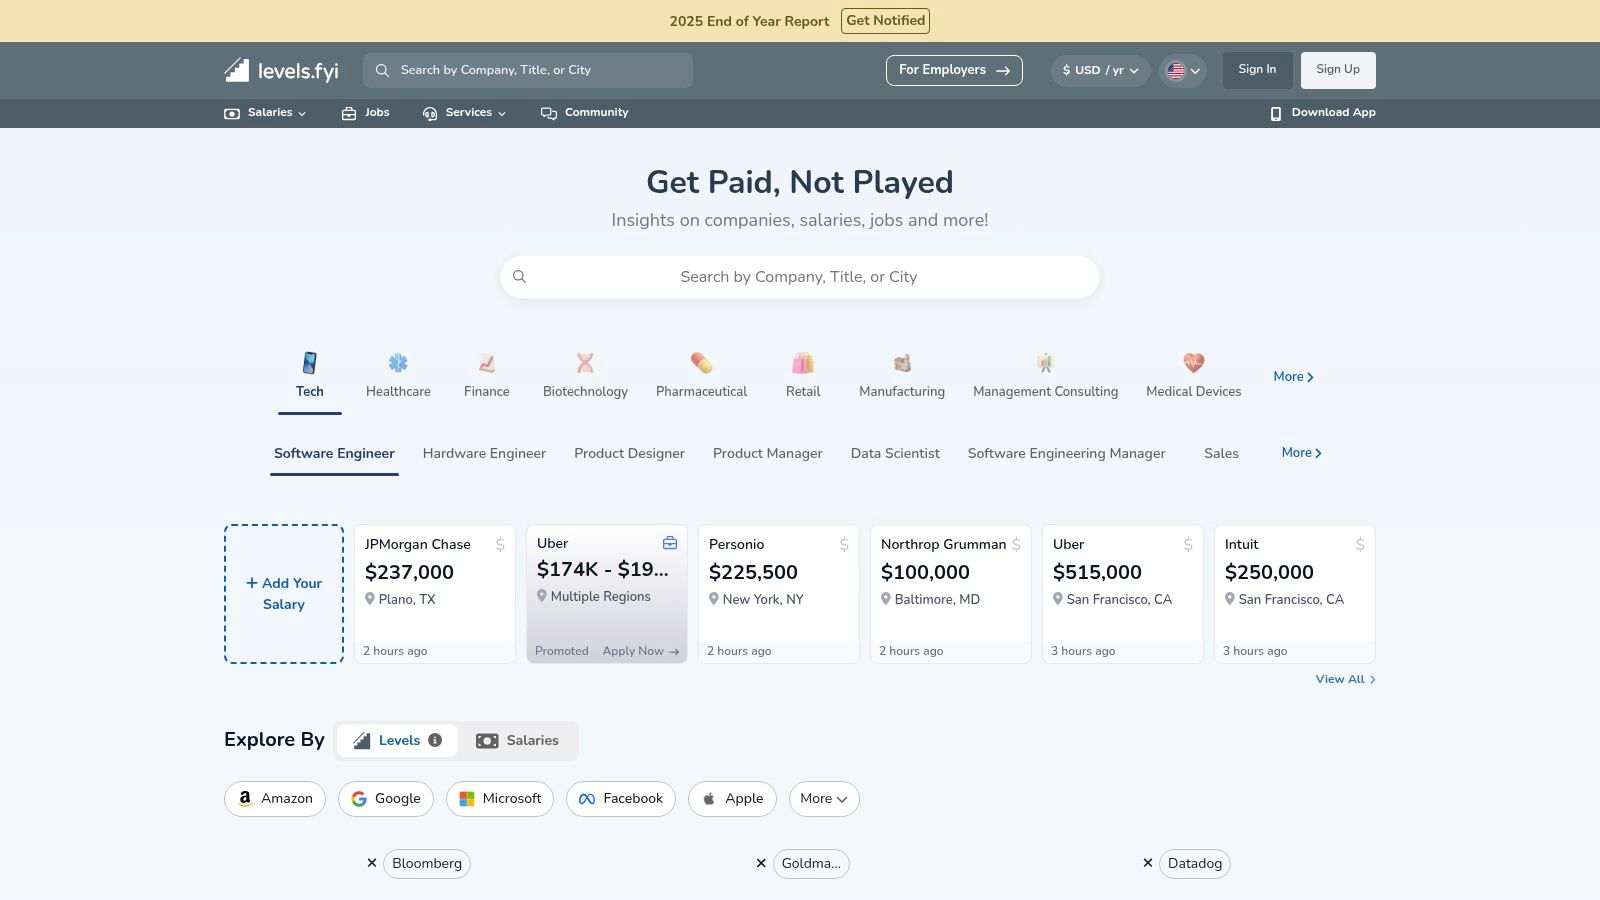Click the main hero search field
Viewport: 1600px width, 900px height.
(799, 277)
